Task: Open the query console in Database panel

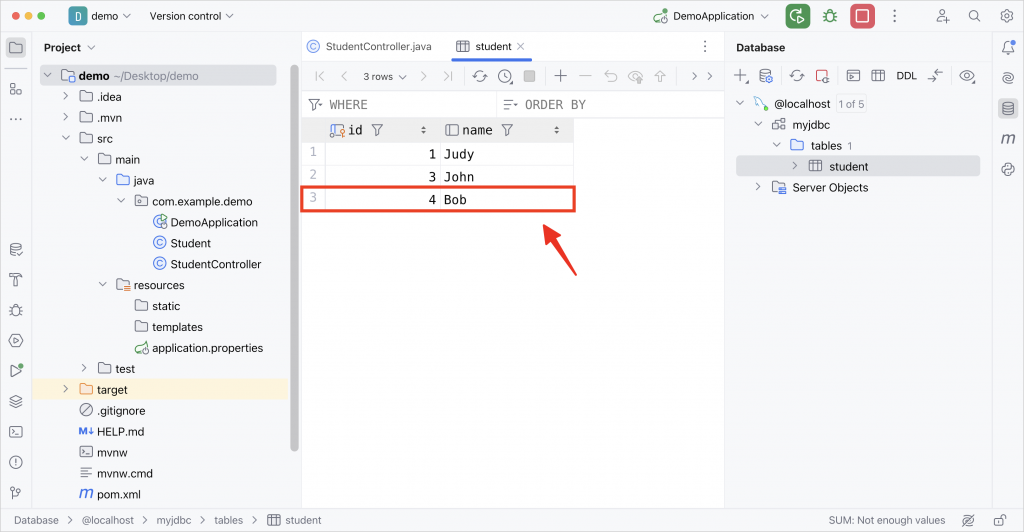Action: click(x=853, y=76)
